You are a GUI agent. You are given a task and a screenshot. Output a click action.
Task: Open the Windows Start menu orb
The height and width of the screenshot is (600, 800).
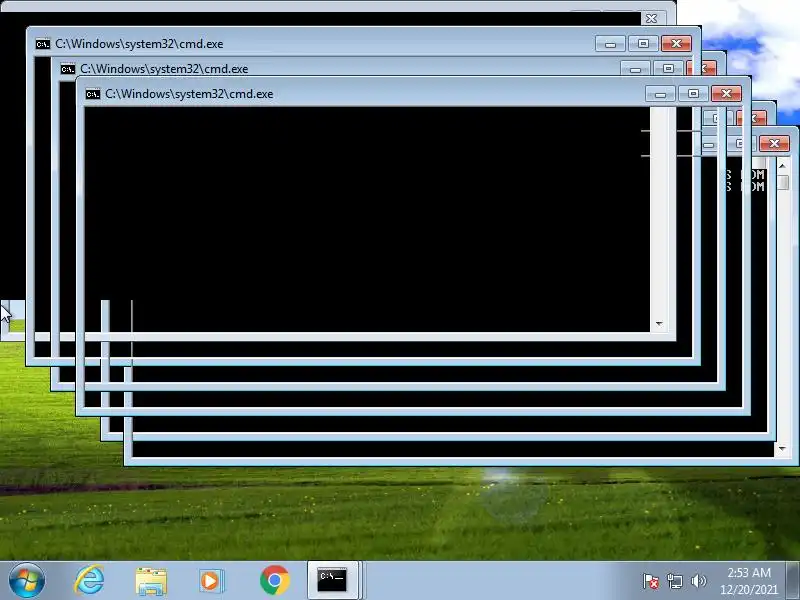tap(27, 581)
